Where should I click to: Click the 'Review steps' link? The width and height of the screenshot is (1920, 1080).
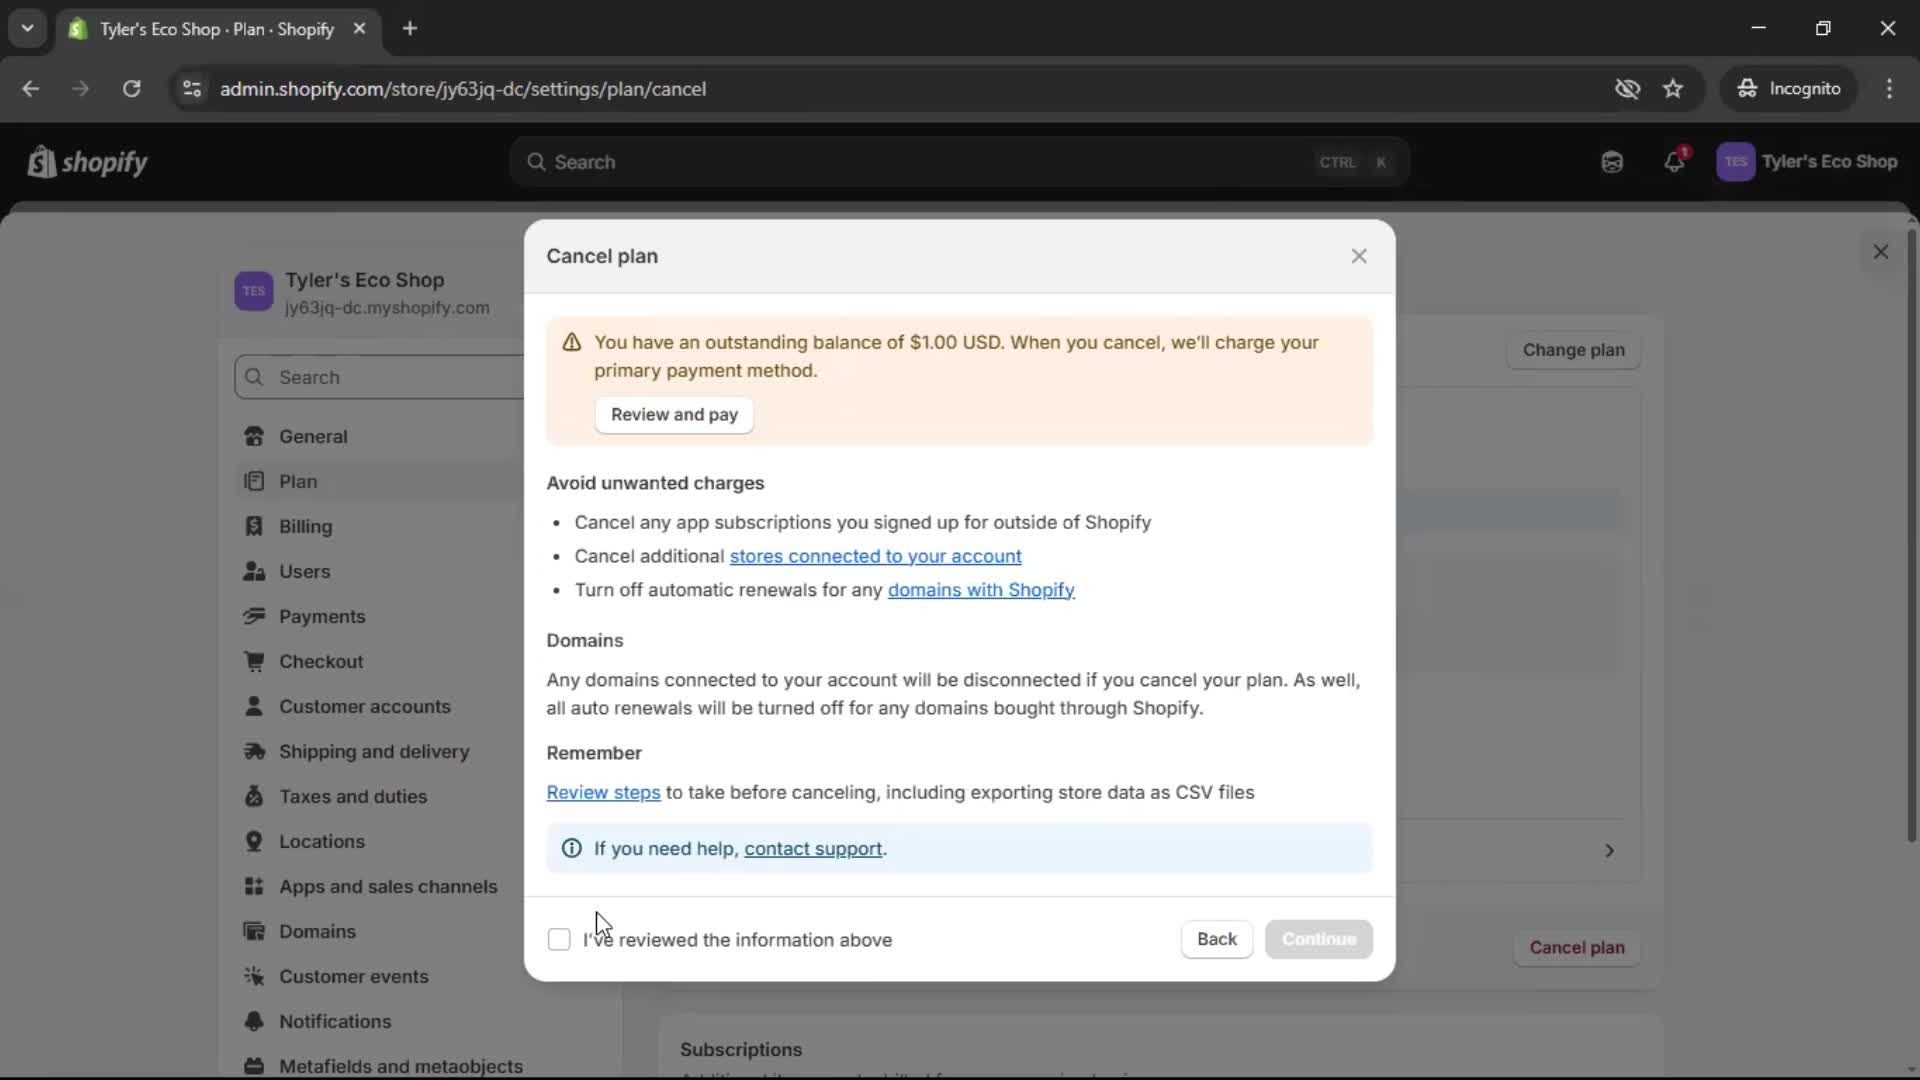603,792
